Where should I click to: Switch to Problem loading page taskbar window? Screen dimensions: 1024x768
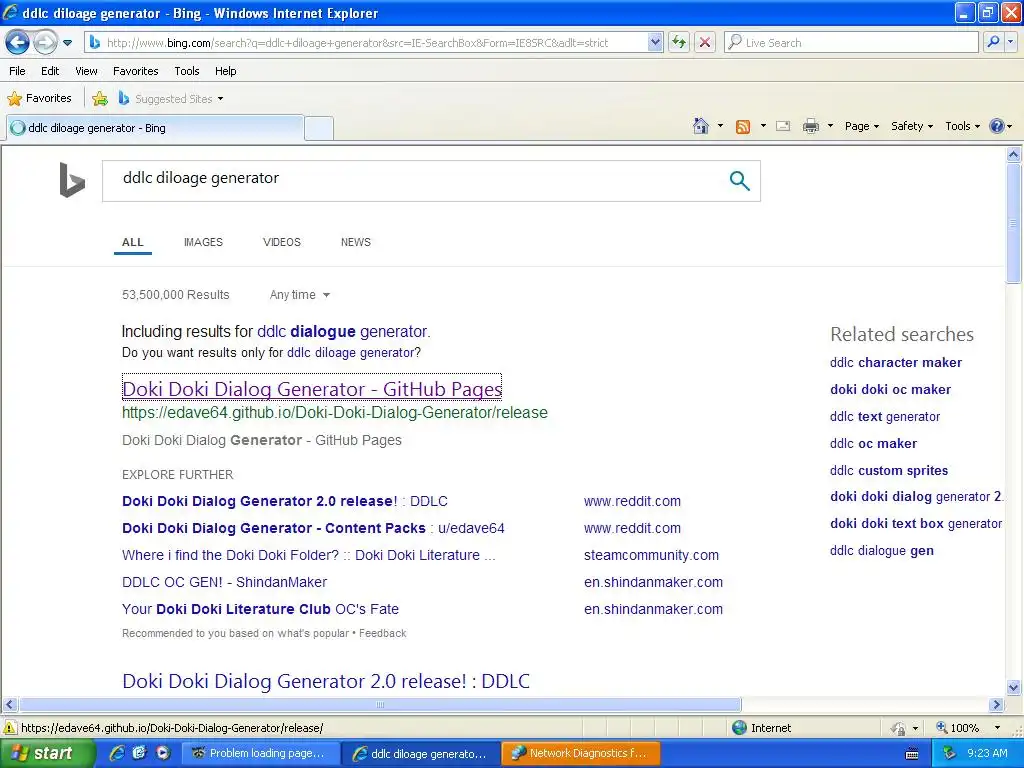click(261, 753)
